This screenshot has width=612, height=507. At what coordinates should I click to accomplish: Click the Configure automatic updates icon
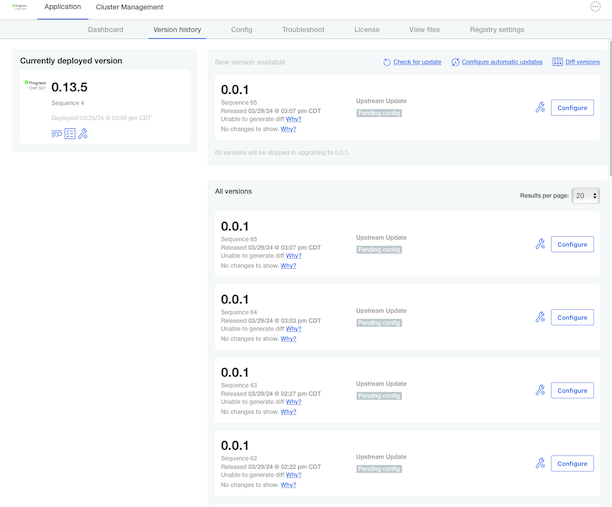455,62
